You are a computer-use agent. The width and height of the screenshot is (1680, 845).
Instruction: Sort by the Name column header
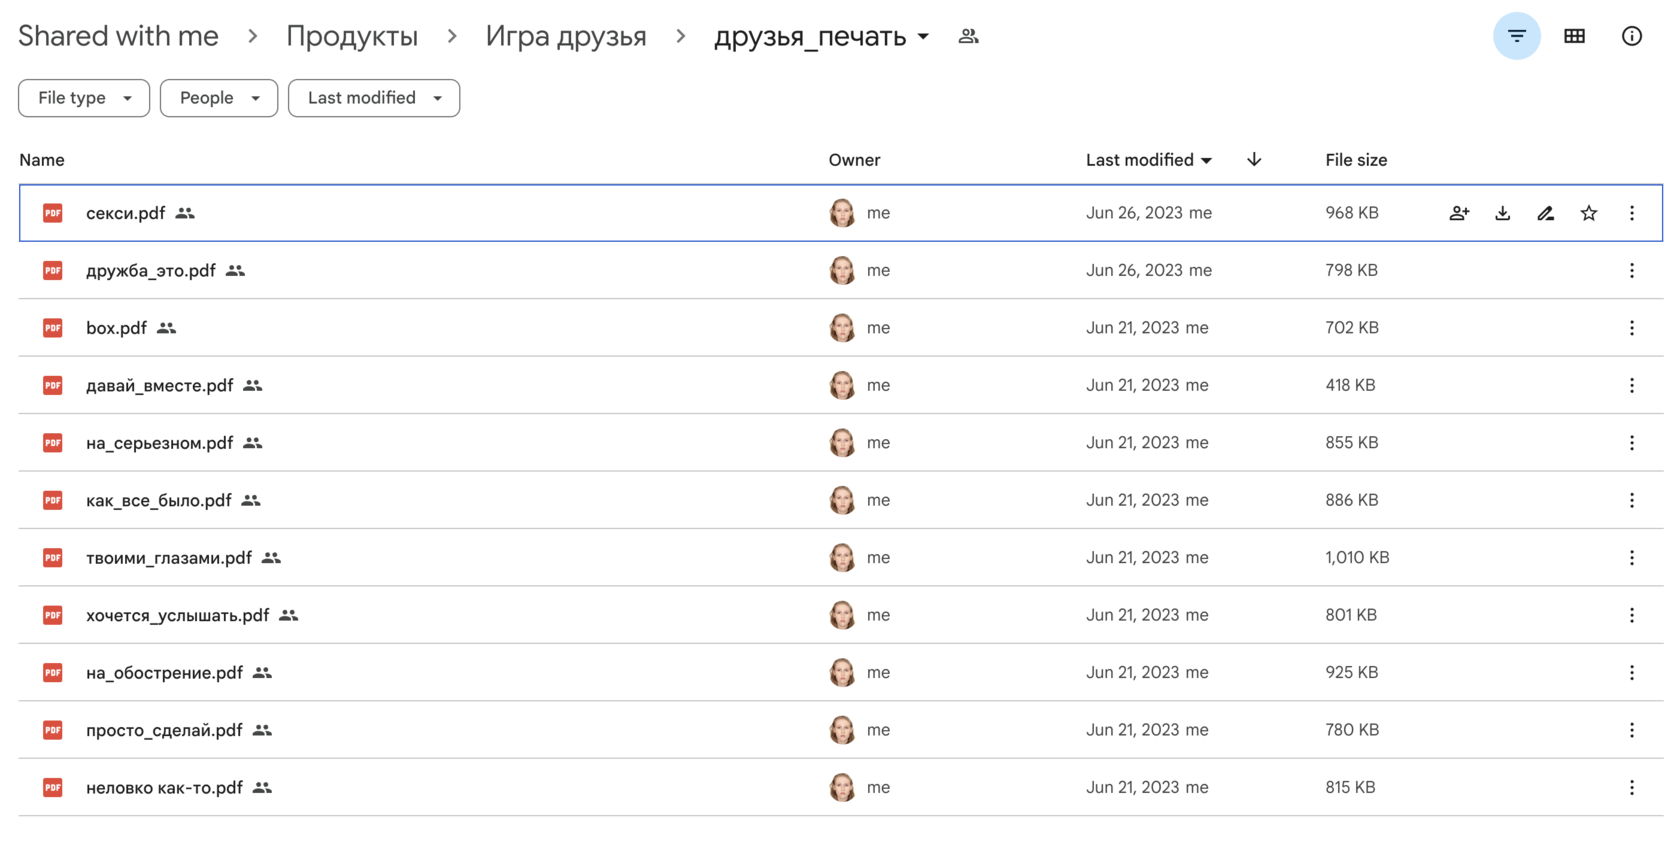tap(42, 160)
